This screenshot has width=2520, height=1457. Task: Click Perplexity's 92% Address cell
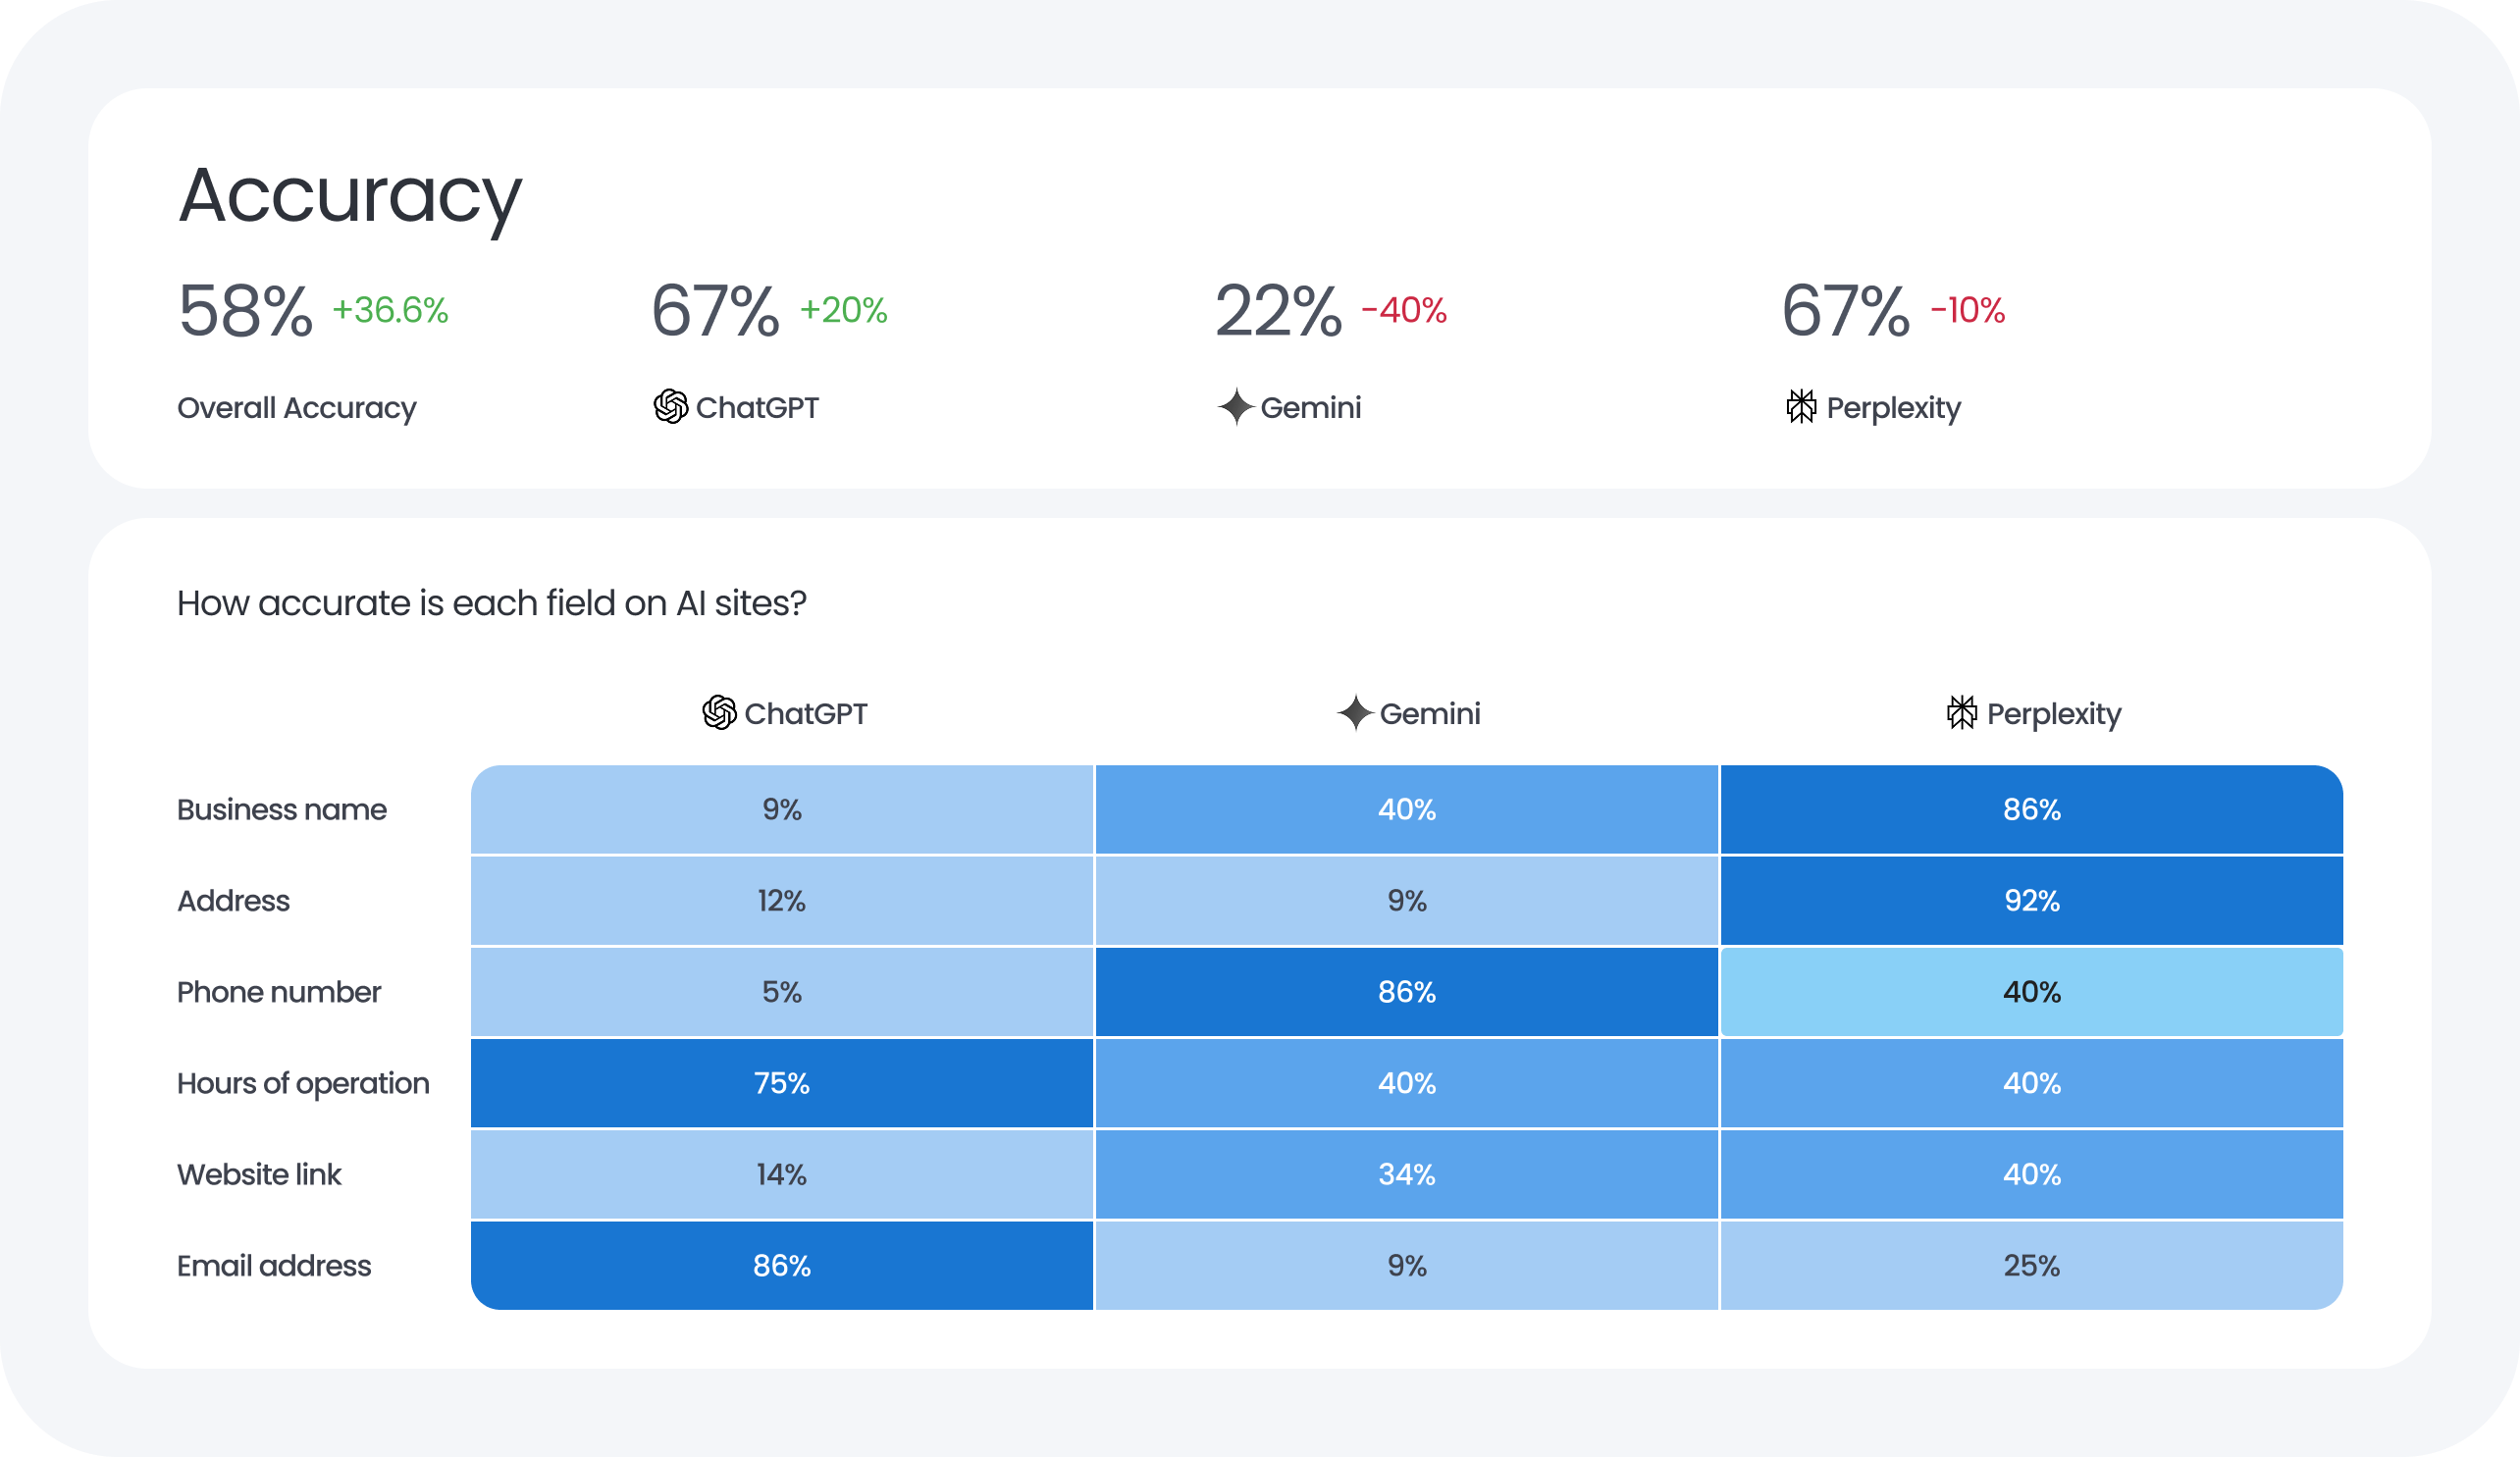pyautogui.click(x=2031, y=901)
